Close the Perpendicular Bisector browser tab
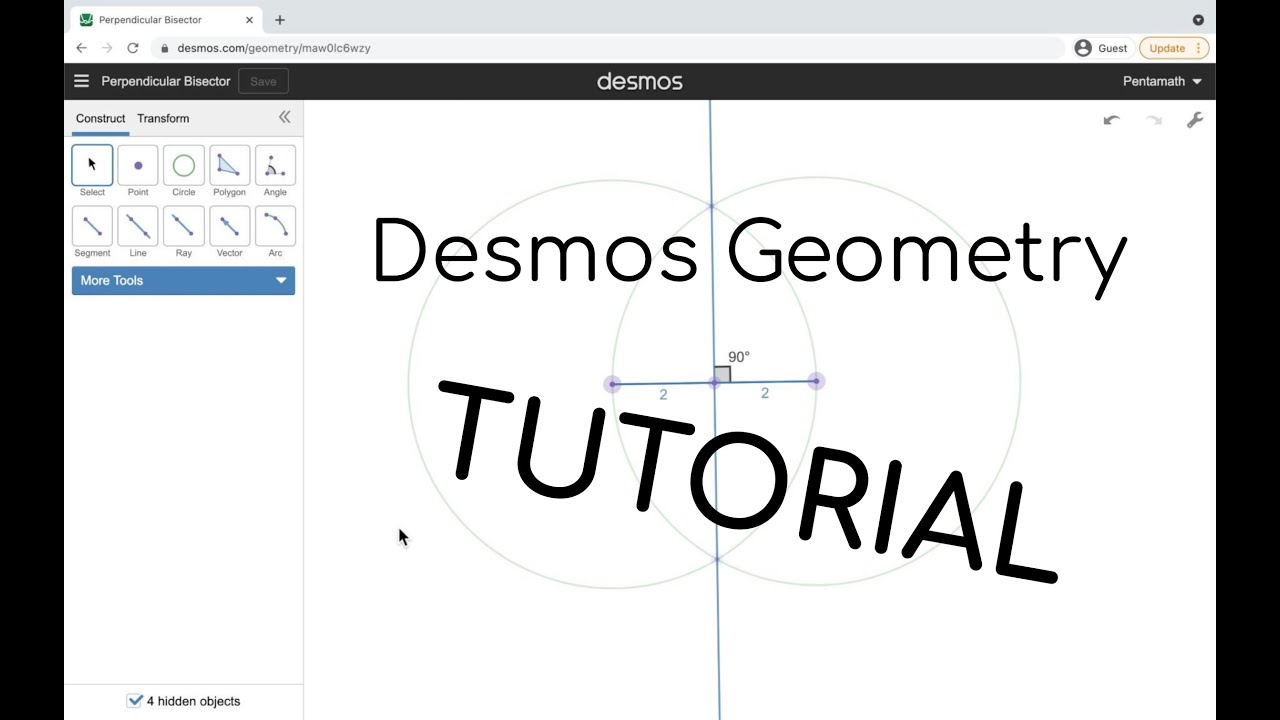The height and width of the screenshot is (720, 1280). (x=250, y=20)
